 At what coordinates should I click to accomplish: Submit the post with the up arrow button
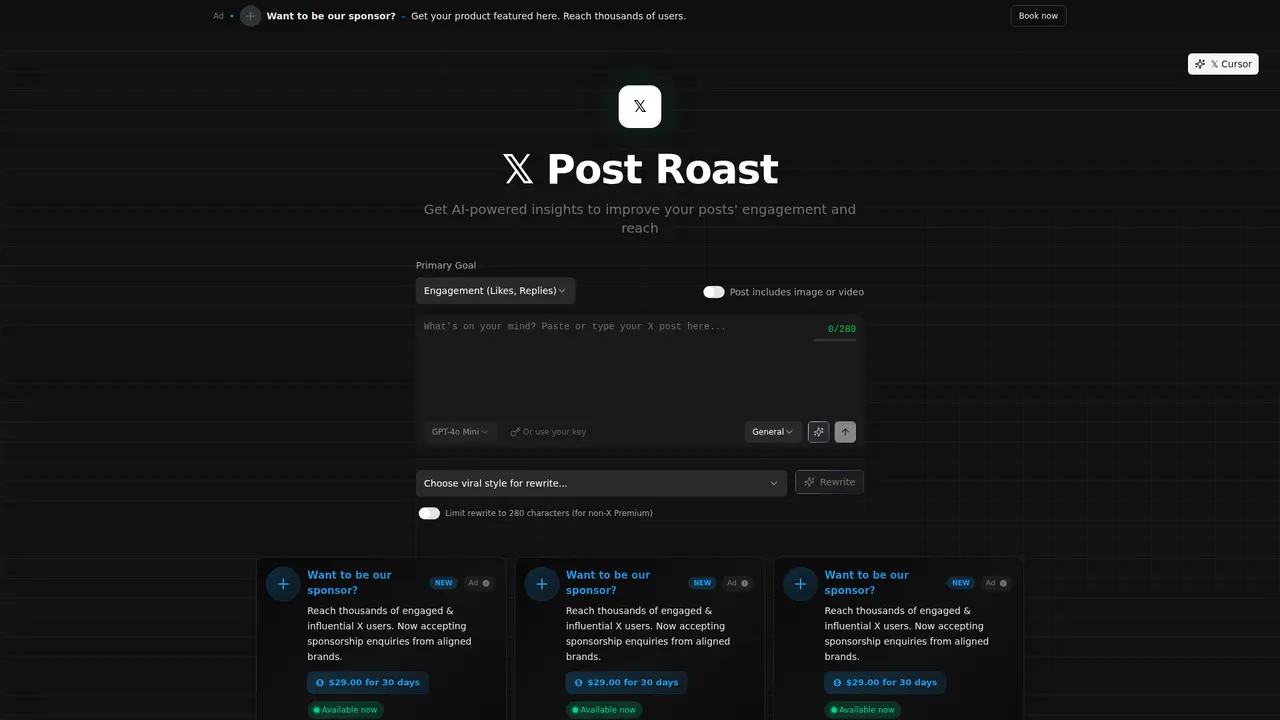(845, 432)
